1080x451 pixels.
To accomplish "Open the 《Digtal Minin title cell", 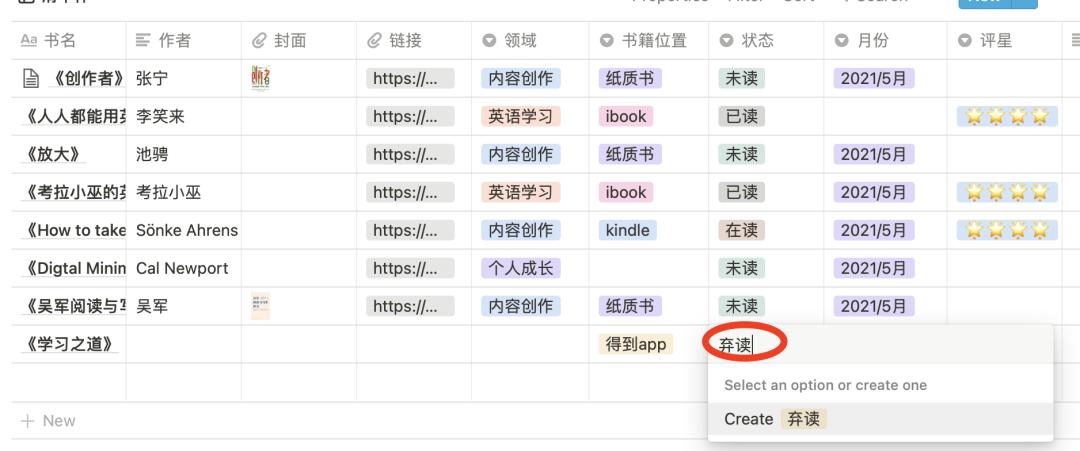I will coord(69,268).
